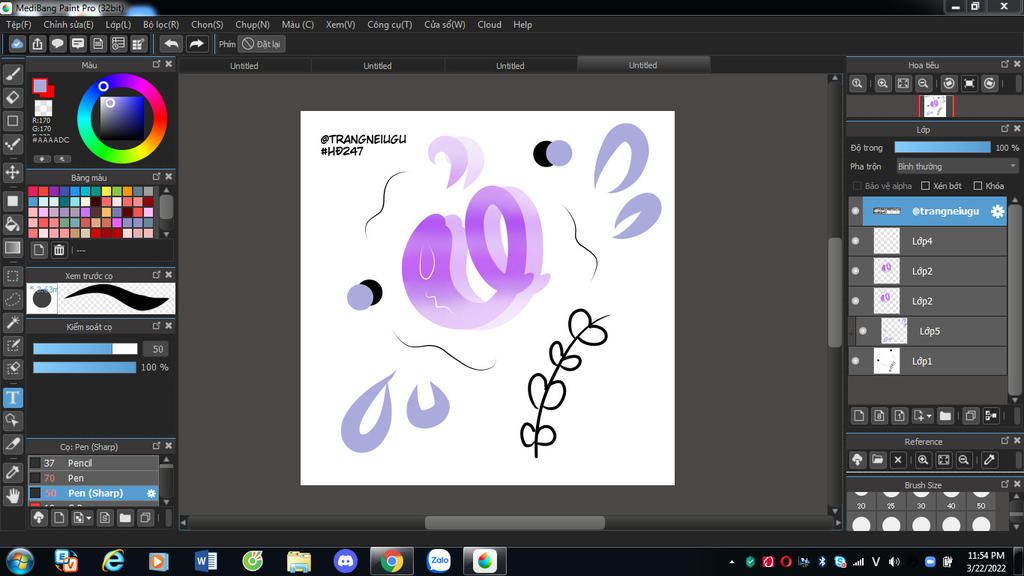Image resolution: width=1024 pixels, height=576 pixels.
Task: Open the Chỉnh sửa(E) menu
Action: click(69, 24)
